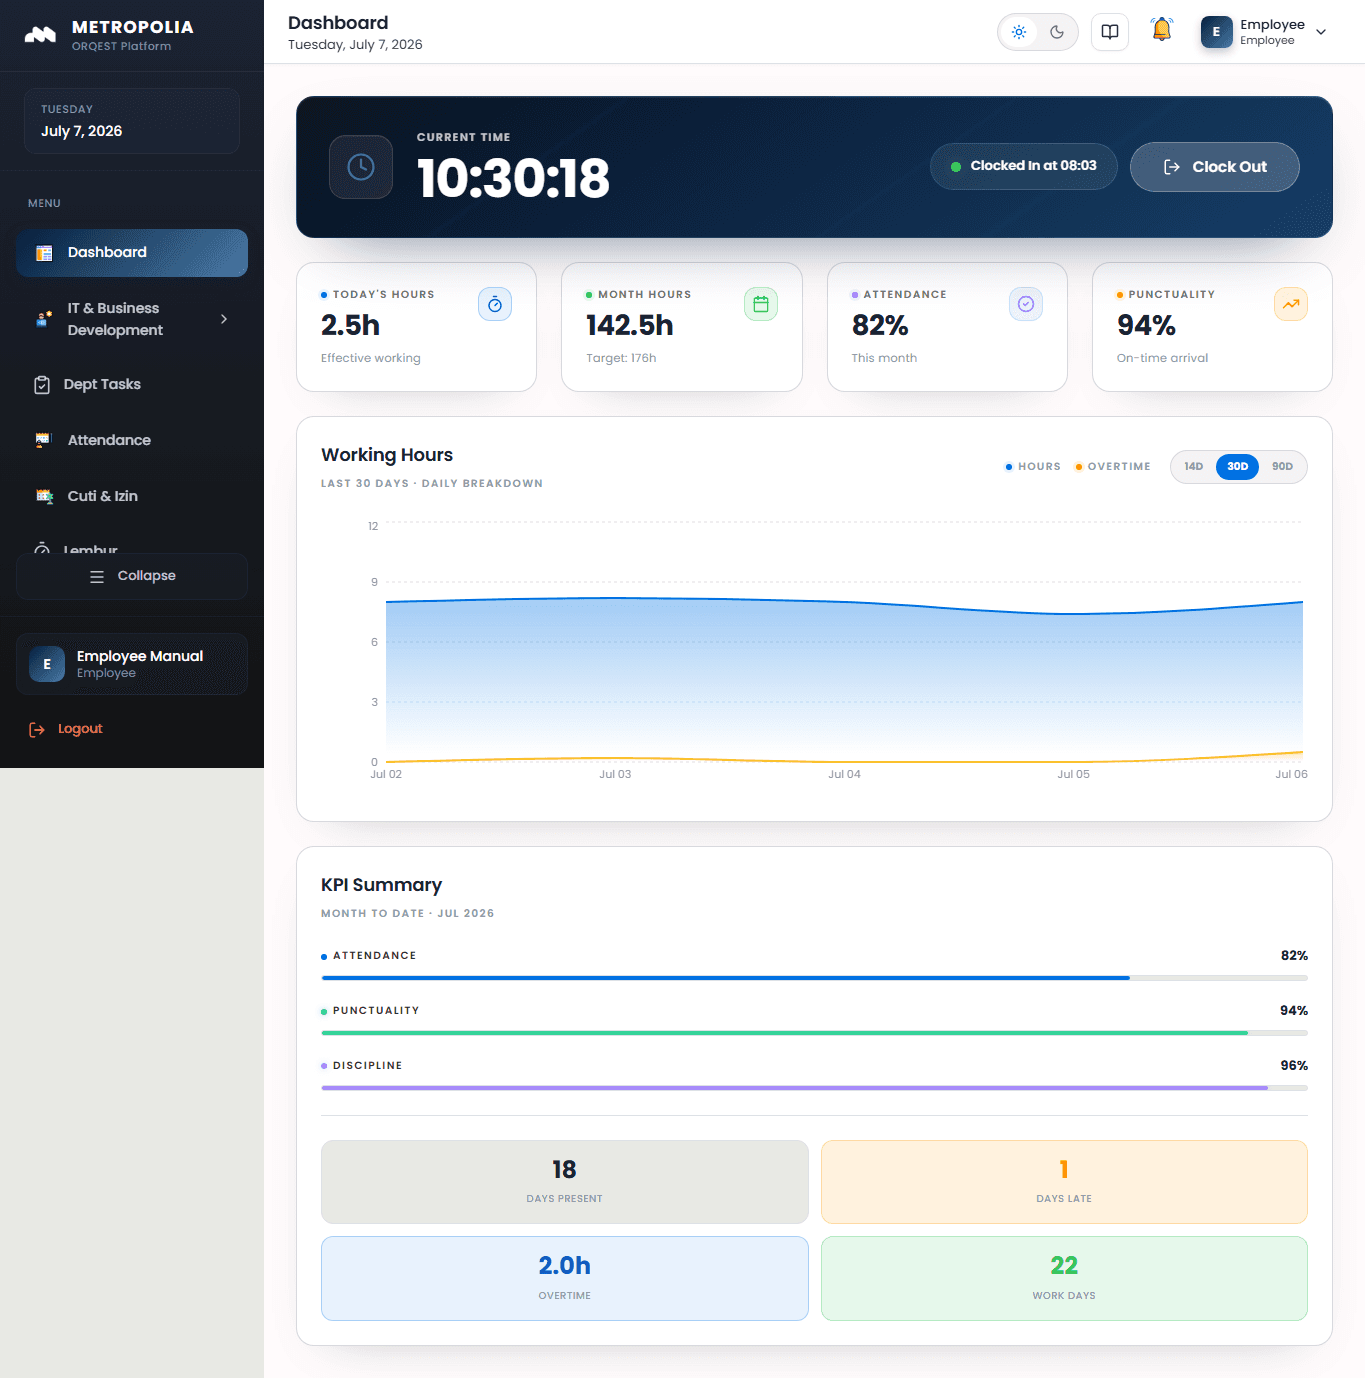1365x1378 pixels.
Task: Click the Cuti & Izin icon
Action: click(x=44, y=496)
